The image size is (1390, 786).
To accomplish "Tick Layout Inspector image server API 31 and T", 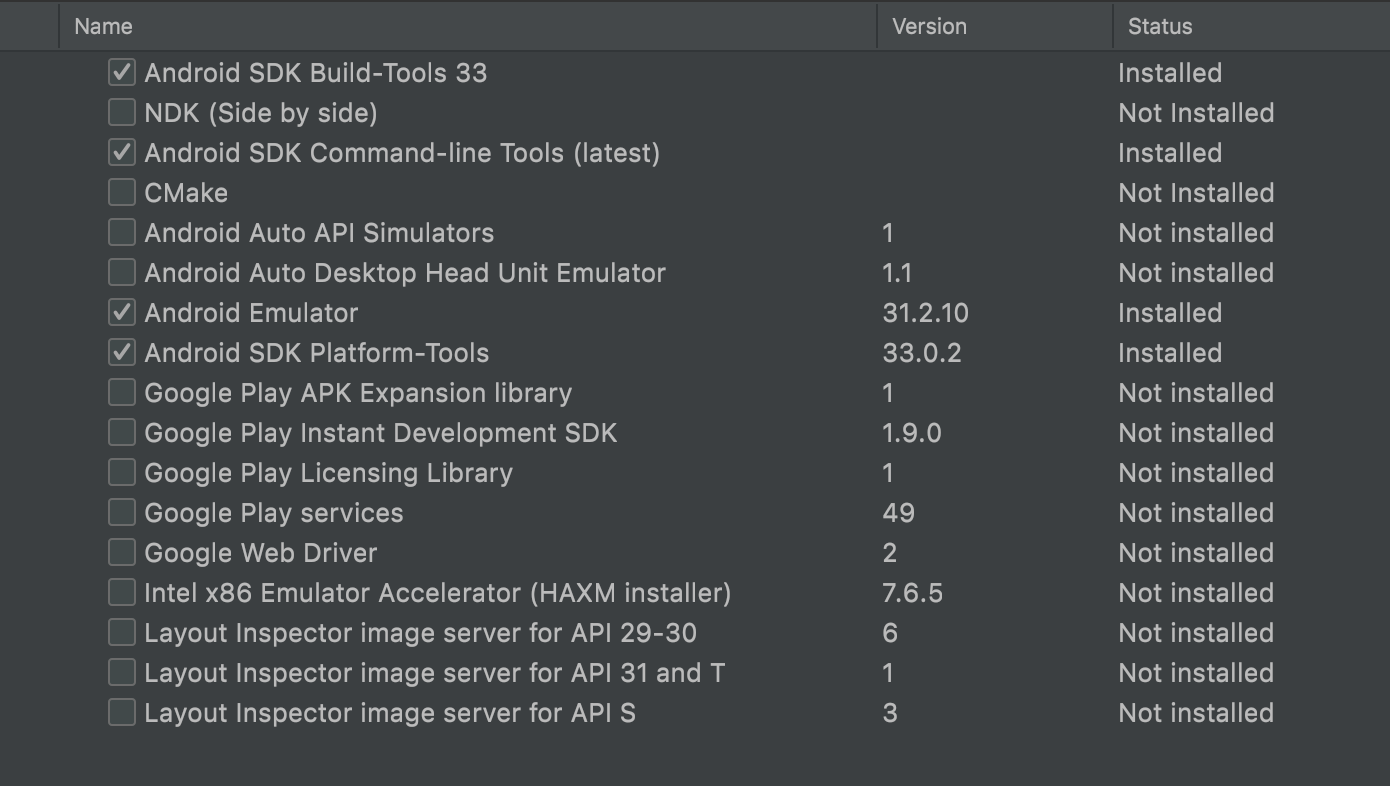I will tap(122, 672).
